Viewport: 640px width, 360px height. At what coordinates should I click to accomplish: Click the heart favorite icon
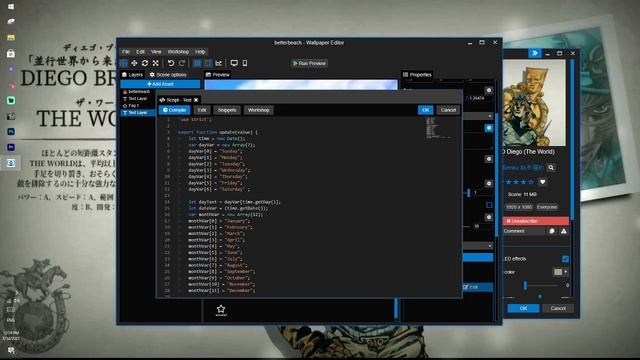[542, 182]
